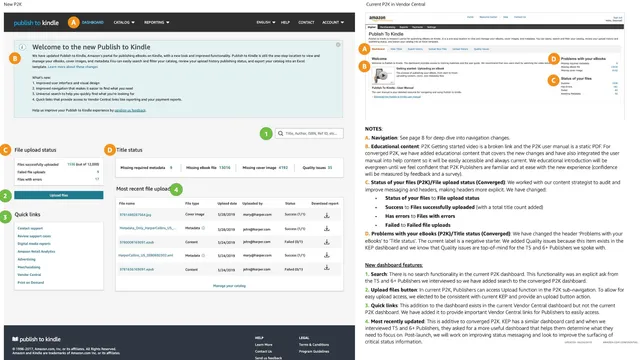This screenshot has width=640, height=360.
Task: Click the Download user manual link in Vendor Central
Action: 397,97
